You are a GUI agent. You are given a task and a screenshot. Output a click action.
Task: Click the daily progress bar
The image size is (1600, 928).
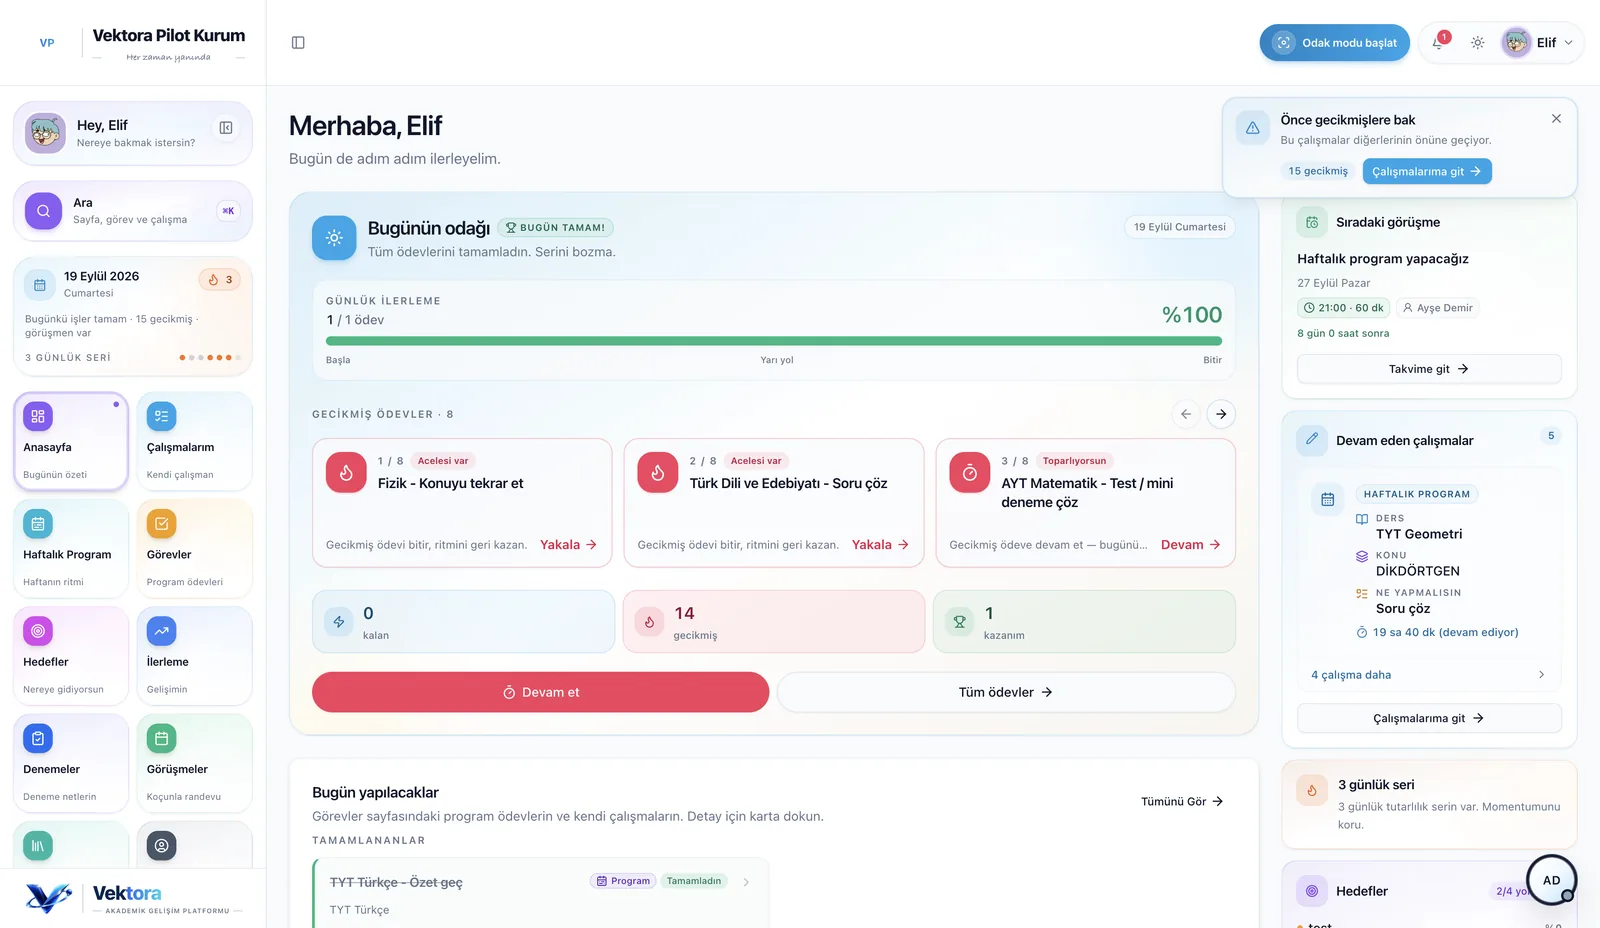pyautogui.click(x=774, y=341)
